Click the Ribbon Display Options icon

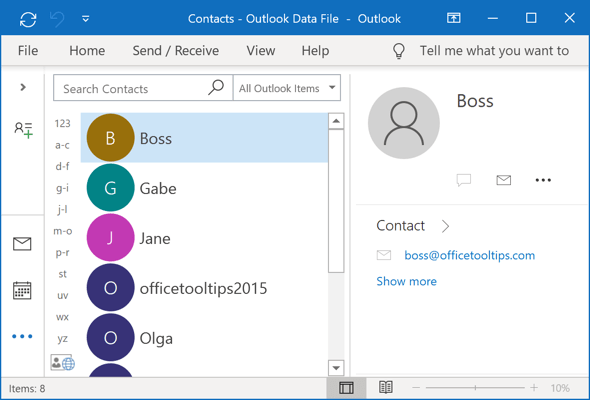[454, 18]
